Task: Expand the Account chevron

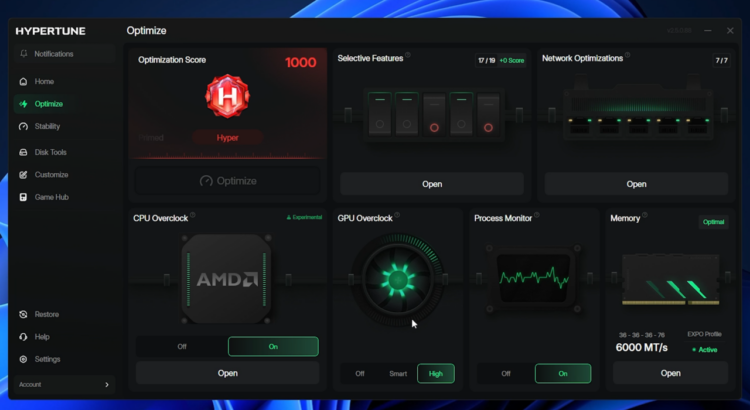Action: [107, 385]
